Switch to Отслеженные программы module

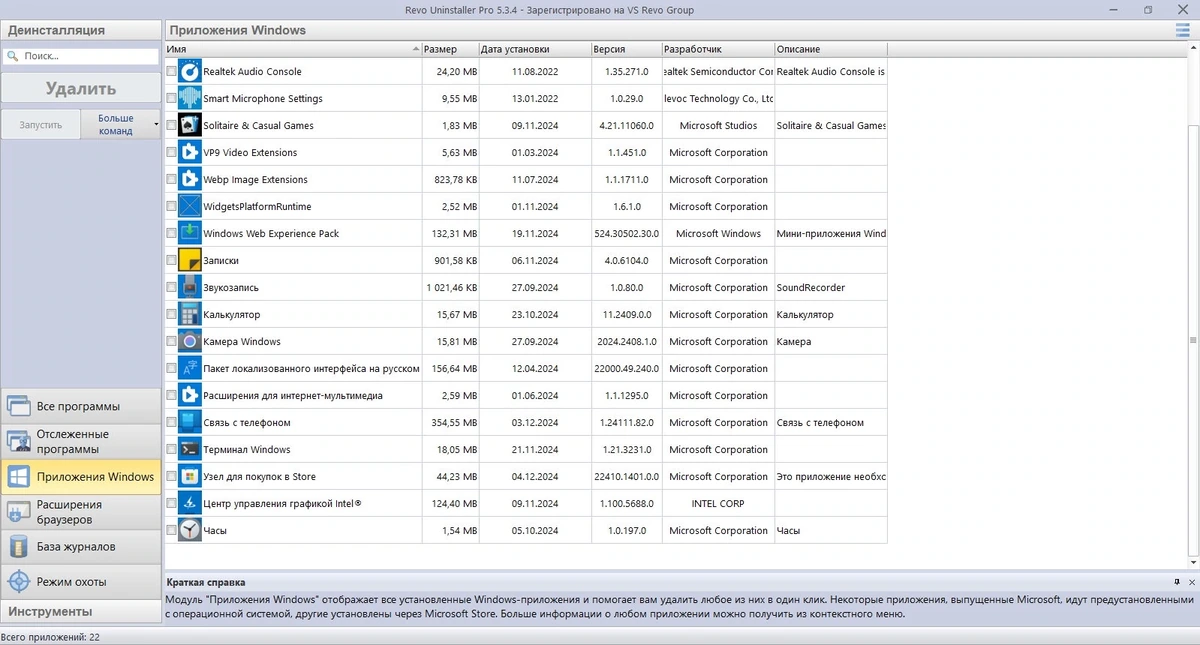pos(81,442)
